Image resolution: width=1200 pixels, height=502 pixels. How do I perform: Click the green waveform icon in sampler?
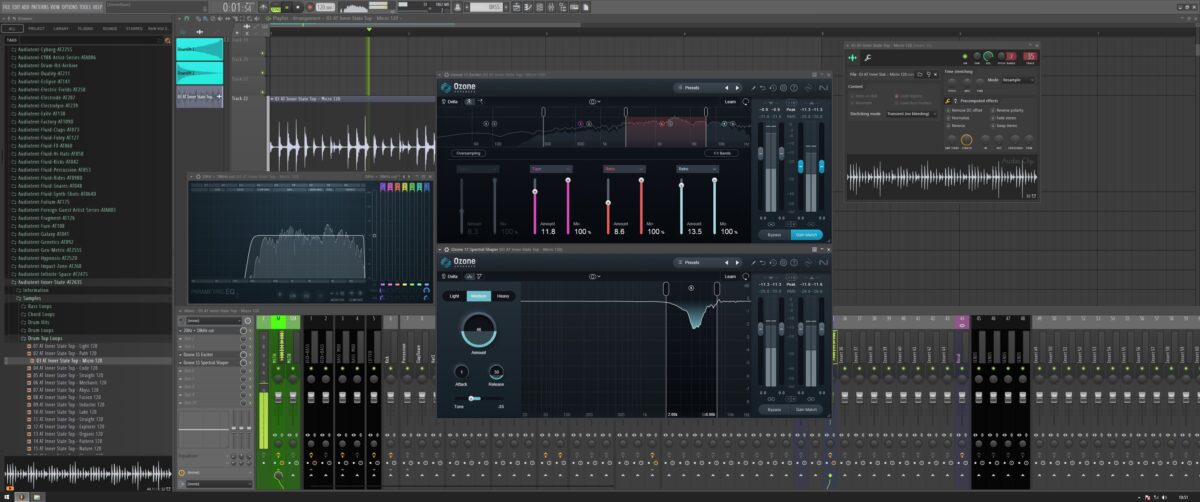[853, 59]
